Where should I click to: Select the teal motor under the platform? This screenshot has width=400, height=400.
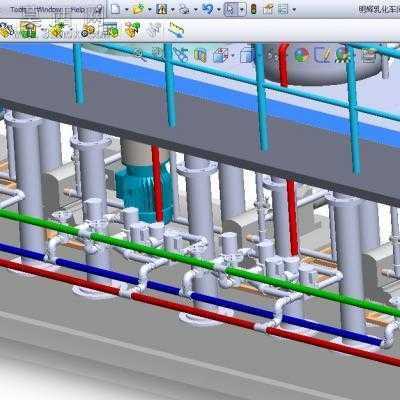point(144,192)
